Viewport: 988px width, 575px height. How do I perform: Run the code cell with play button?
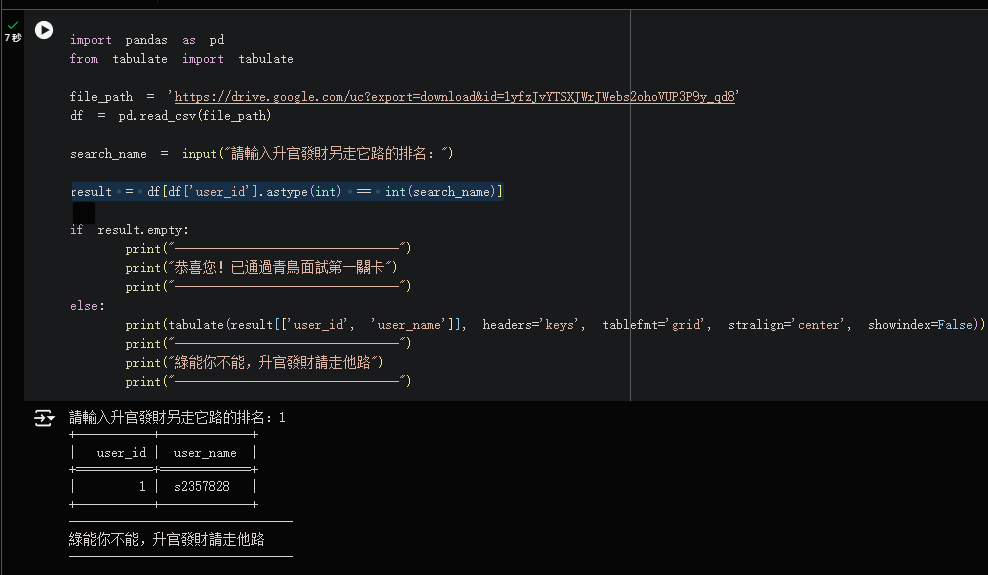tap(44, 30)
